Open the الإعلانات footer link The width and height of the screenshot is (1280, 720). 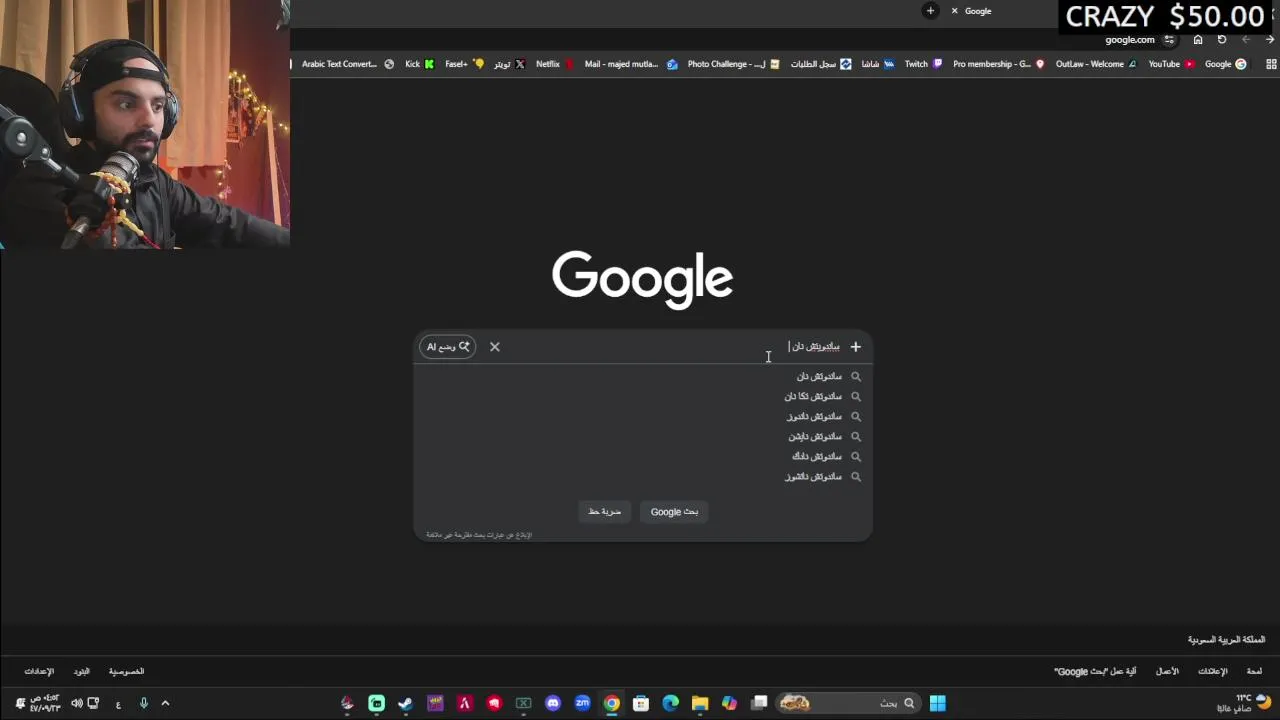click(1212, 672)
